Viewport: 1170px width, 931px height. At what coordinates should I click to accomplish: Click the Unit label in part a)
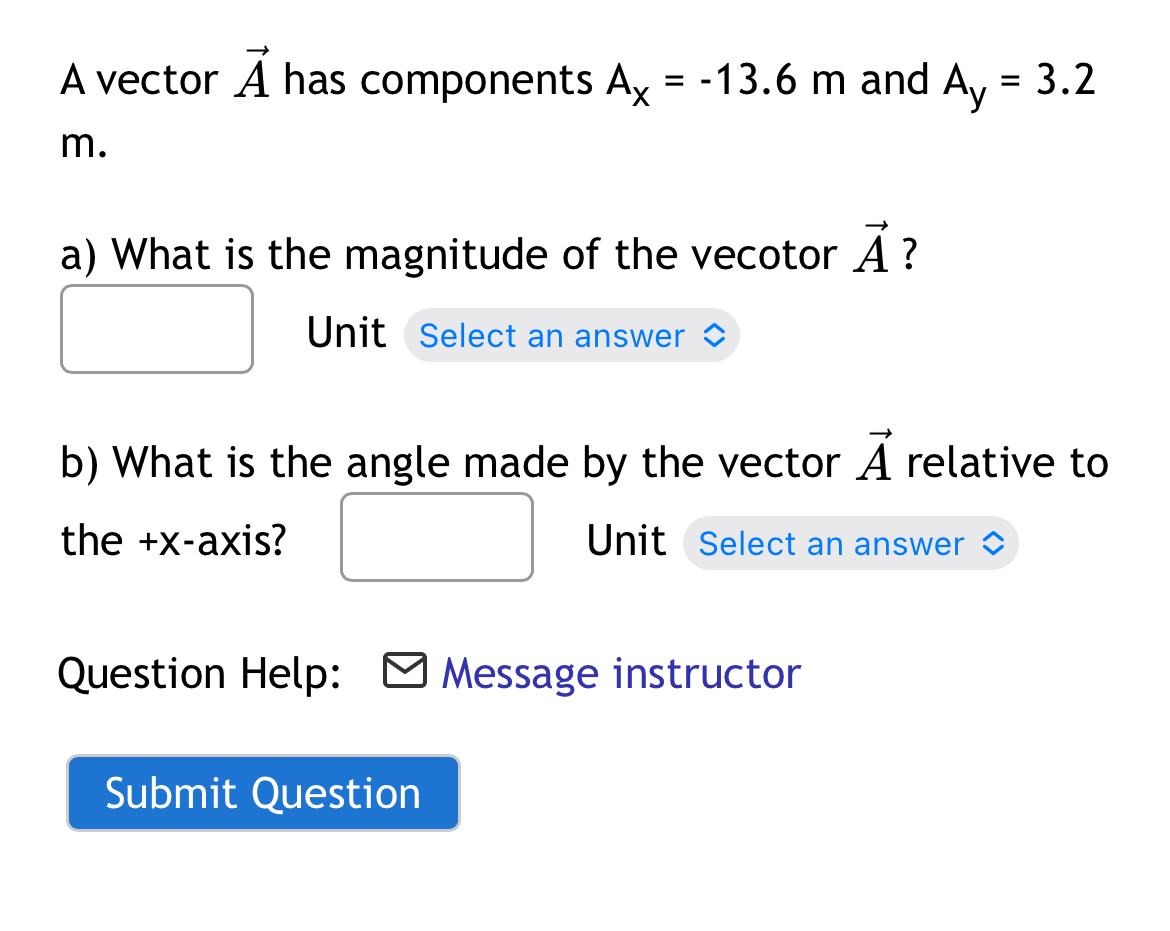344,332
